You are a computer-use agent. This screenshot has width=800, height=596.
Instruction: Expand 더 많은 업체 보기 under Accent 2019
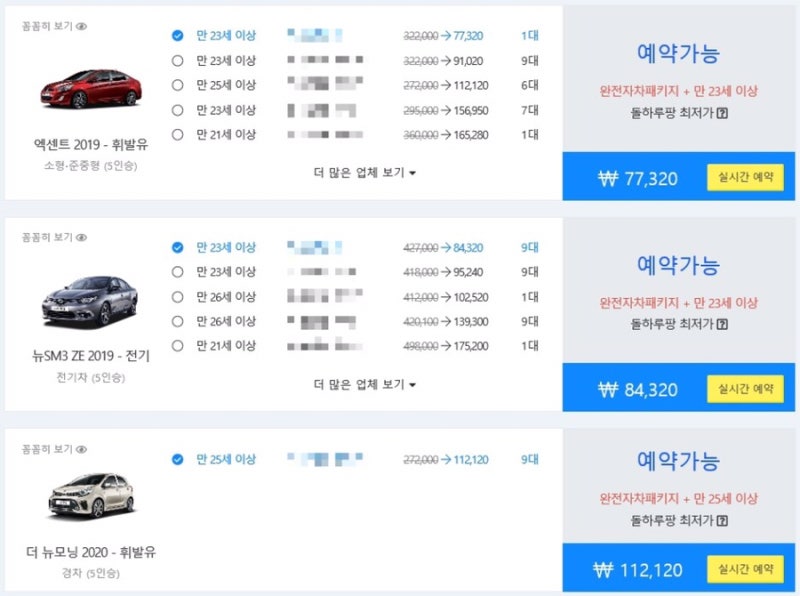[365, 173]
